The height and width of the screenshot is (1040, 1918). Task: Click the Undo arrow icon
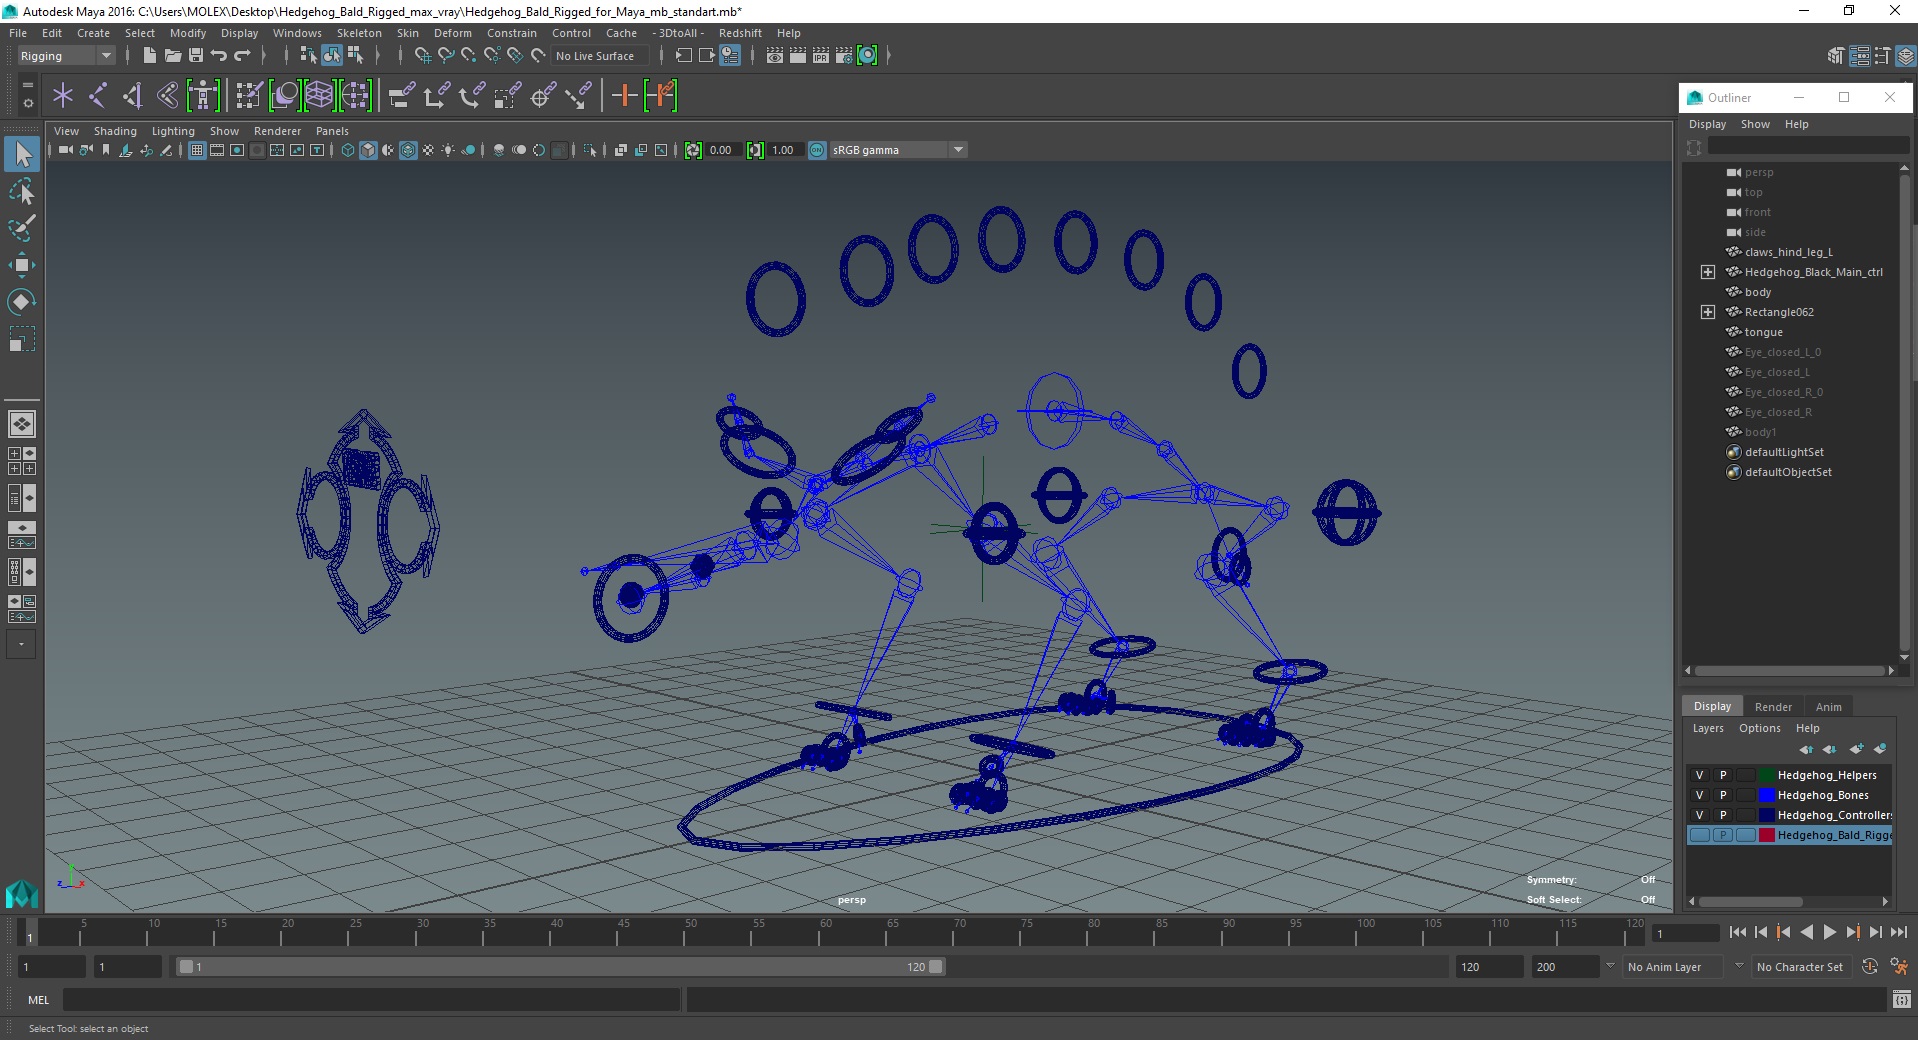219,56
